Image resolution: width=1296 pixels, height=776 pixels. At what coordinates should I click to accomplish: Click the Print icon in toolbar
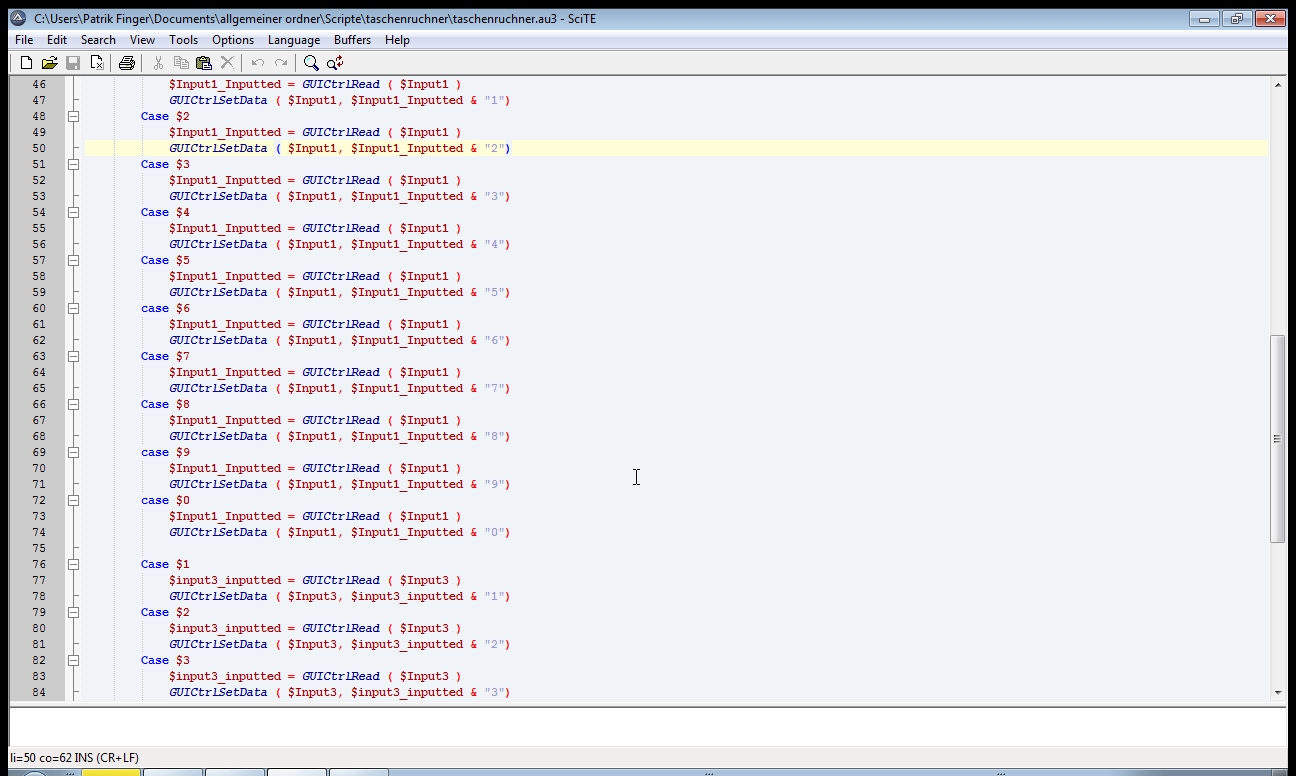(127, 63)
